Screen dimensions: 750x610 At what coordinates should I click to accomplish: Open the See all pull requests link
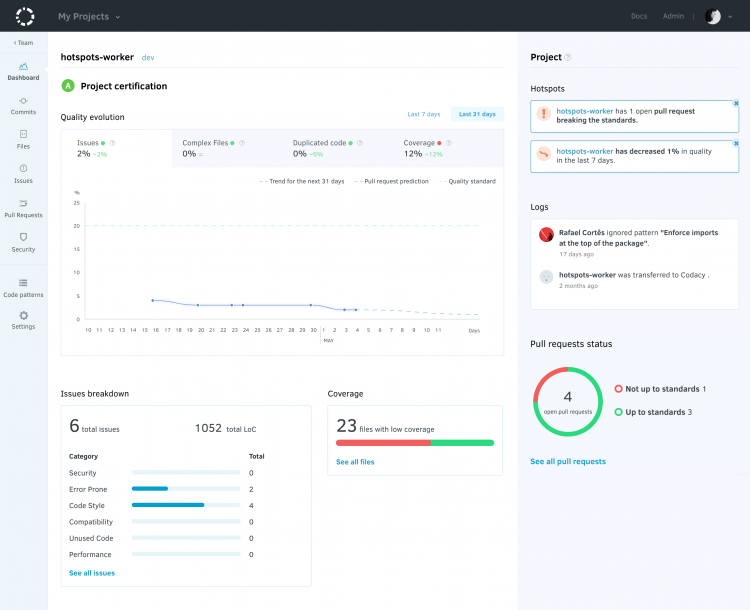click(x=567, y=461)
